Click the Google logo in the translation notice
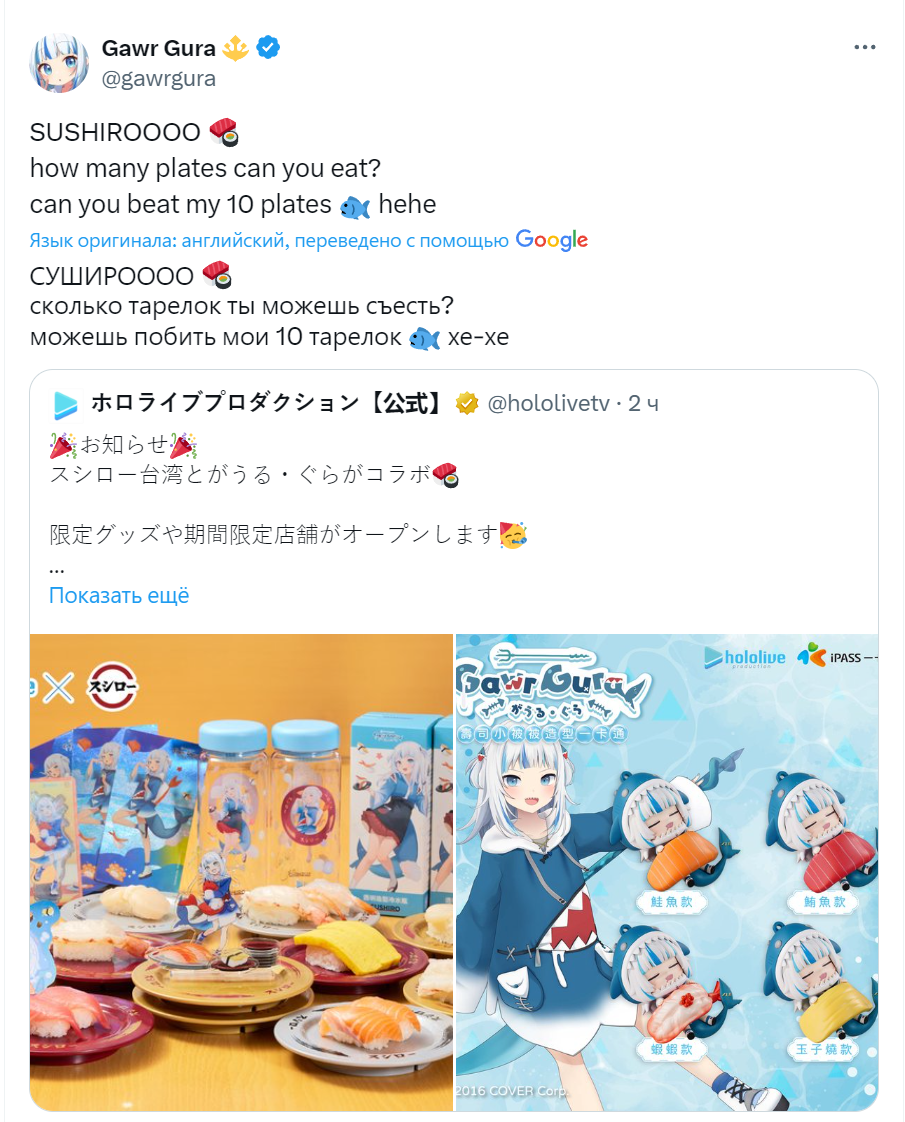This screenshot has height=1122, width=905. [552, 240]
